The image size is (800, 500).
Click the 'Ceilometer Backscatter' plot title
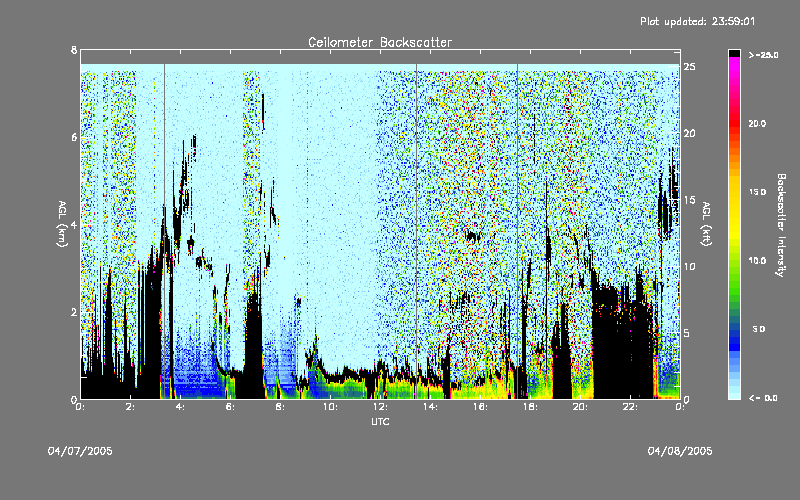coord(380,42)
